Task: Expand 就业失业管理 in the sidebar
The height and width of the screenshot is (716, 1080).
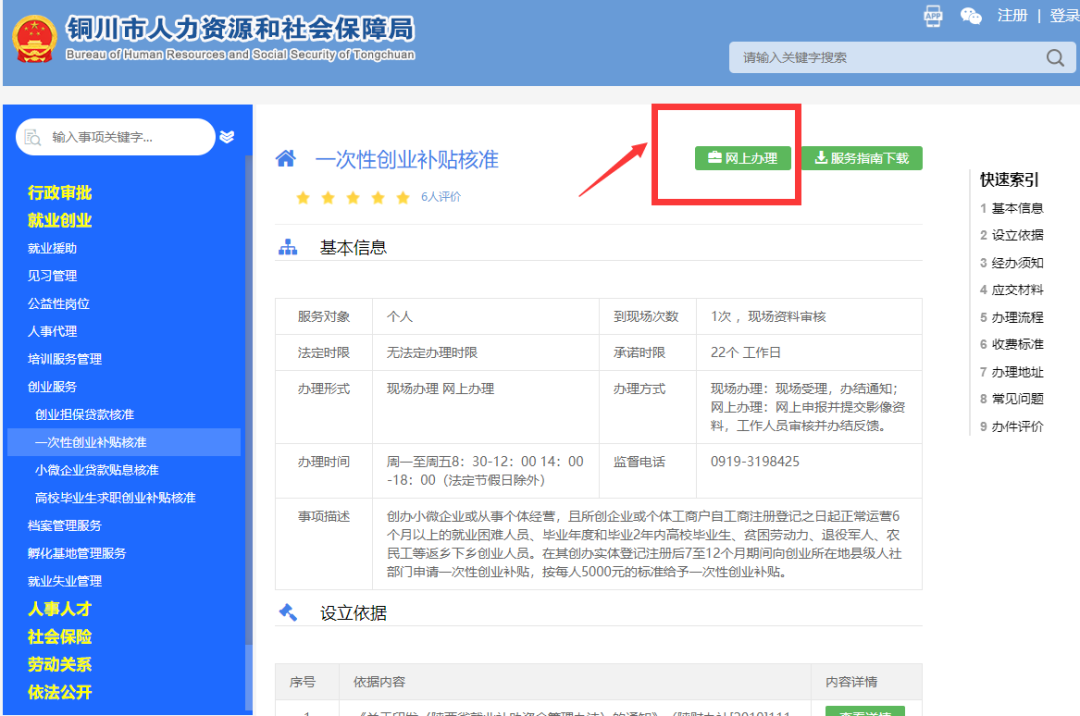Action: (65, 581)
